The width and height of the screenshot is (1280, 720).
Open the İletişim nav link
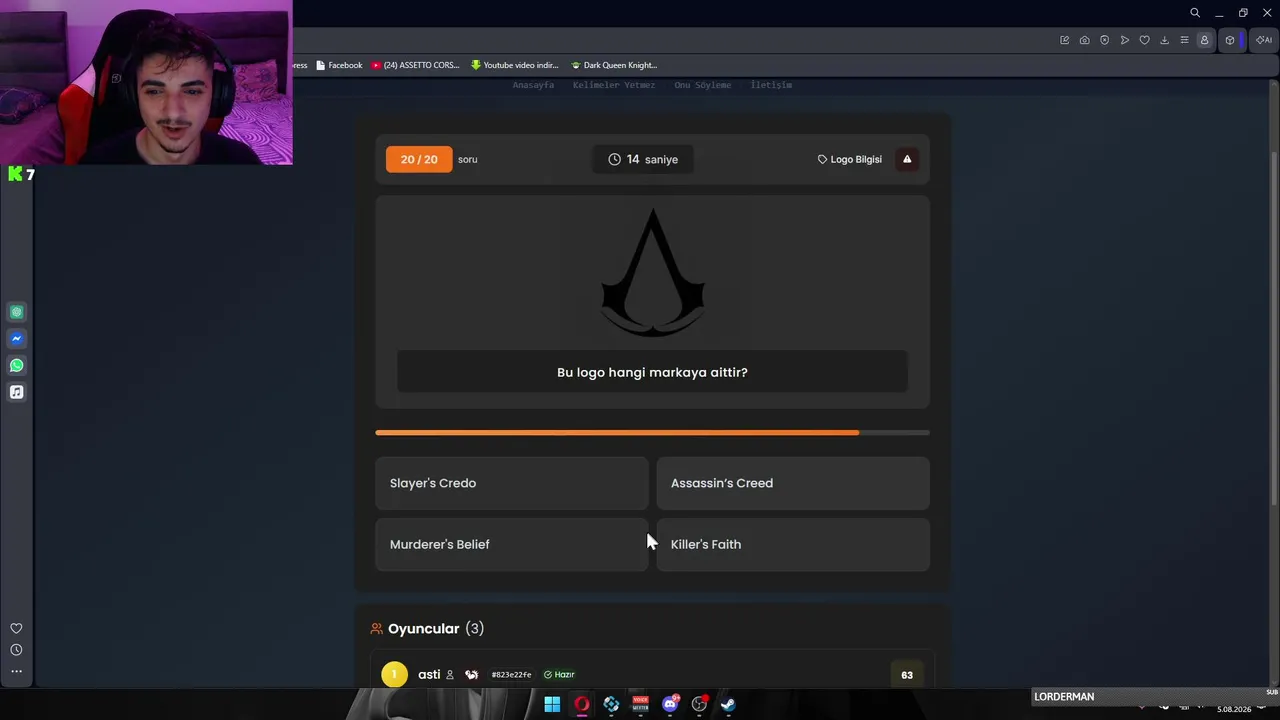click(771, 85)
